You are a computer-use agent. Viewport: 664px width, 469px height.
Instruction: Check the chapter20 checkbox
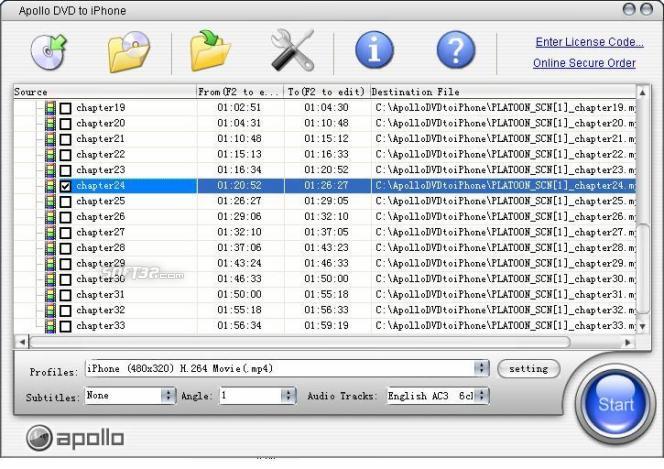pos(65,124)
